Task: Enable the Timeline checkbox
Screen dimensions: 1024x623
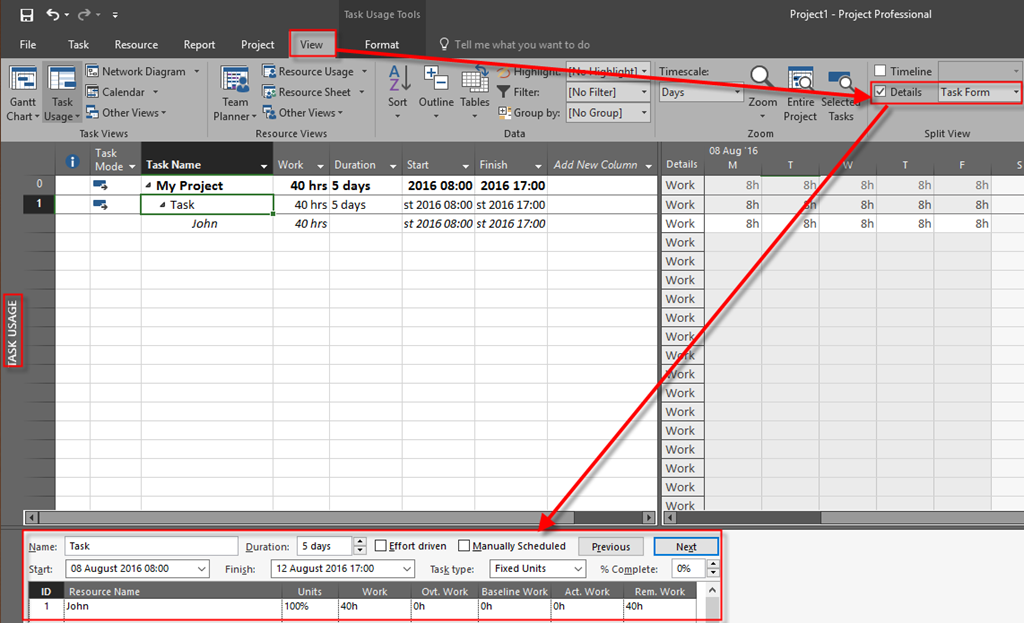Action: point(880,71)
